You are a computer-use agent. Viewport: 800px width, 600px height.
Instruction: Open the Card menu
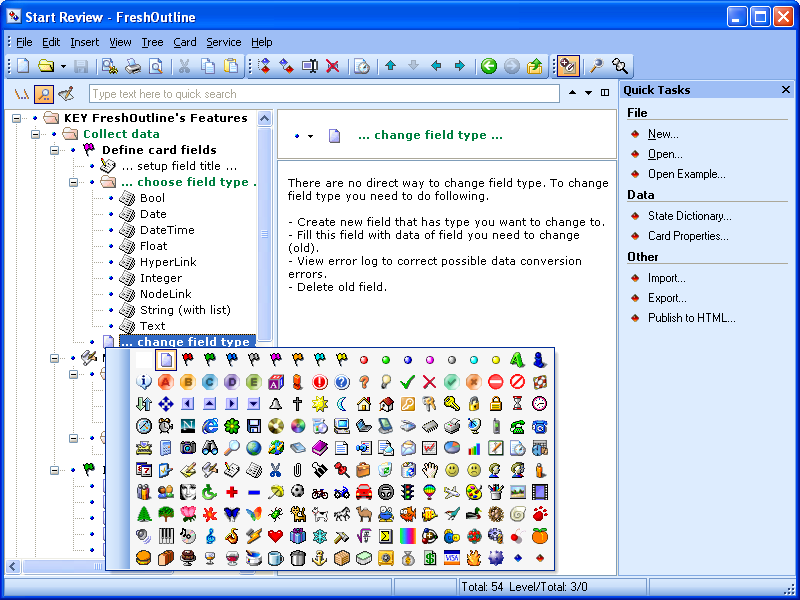click(185, 42)
